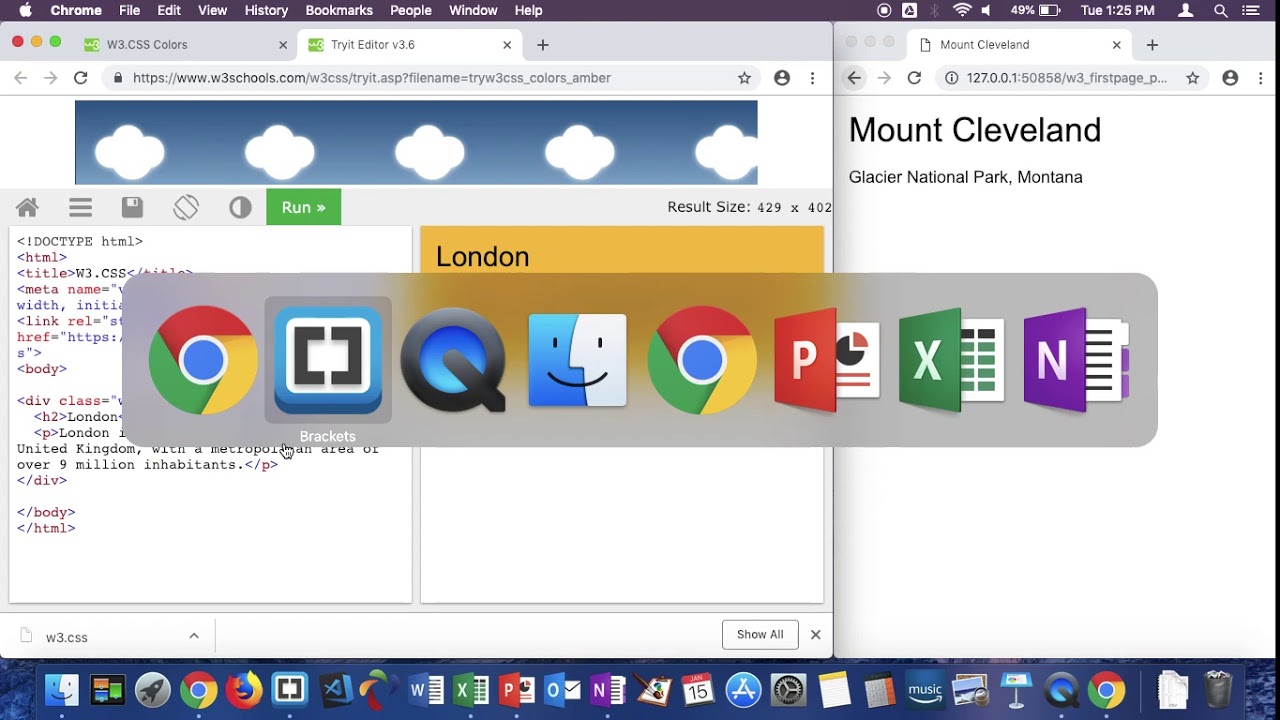Open the Window menu
This screenshot has height=720, width=1280.
pos(473,10)
